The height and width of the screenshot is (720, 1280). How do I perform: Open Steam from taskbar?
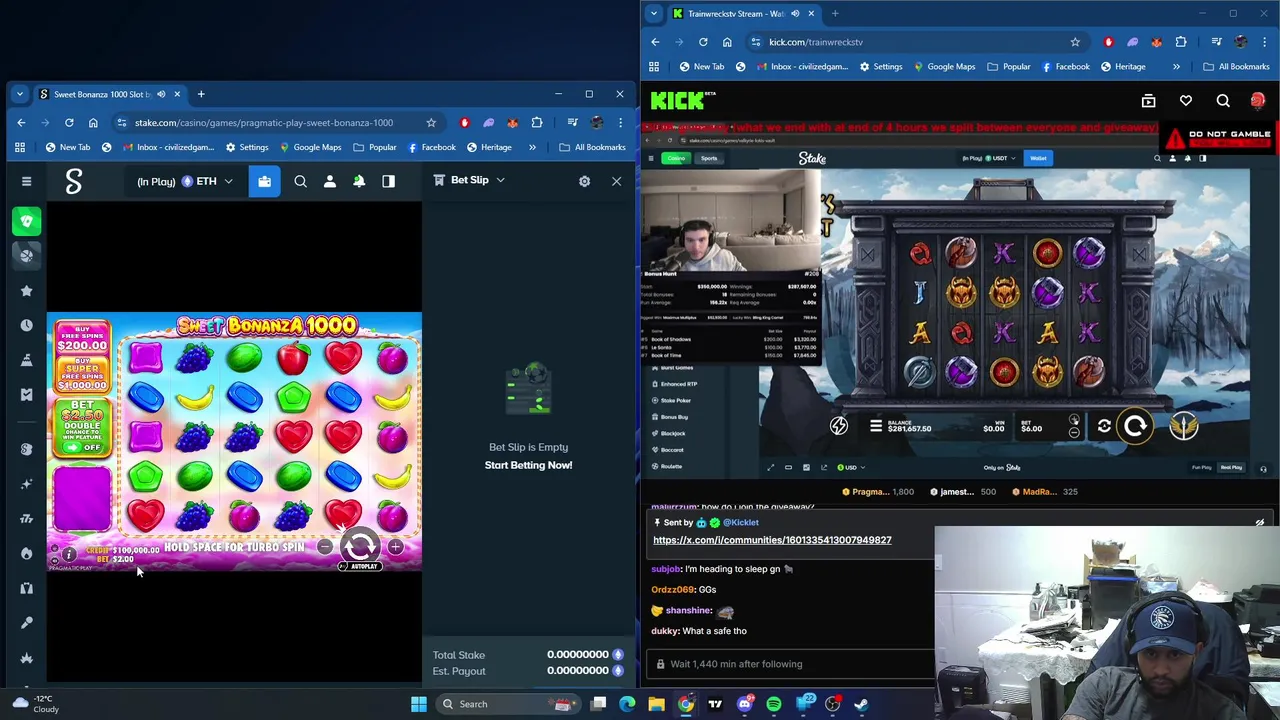(862, 704)
